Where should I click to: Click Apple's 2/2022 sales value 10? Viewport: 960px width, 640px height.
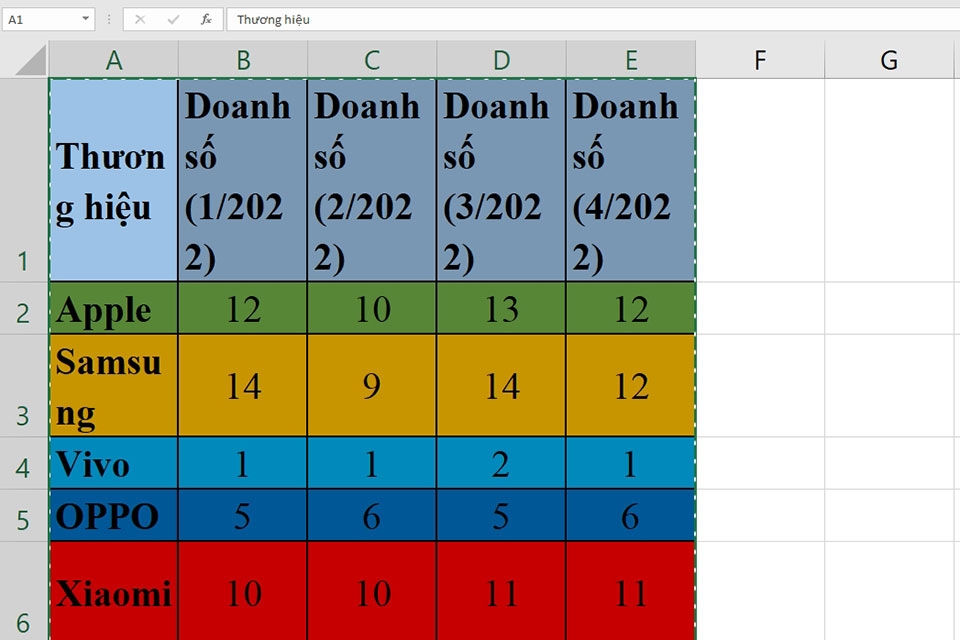(372, 308)
